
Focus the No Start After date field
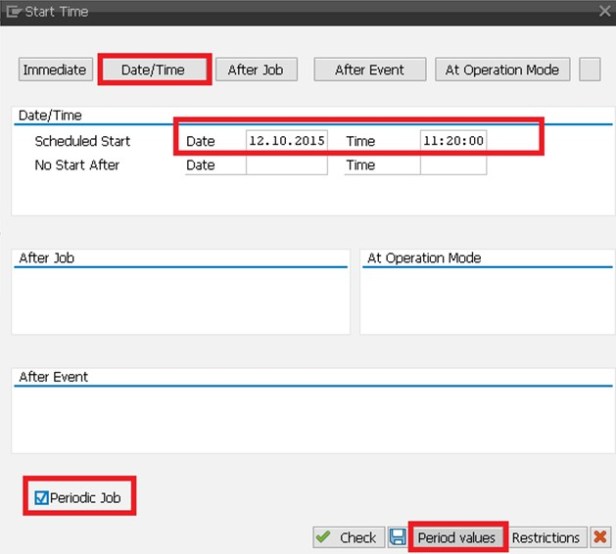(x=286, y=165)
